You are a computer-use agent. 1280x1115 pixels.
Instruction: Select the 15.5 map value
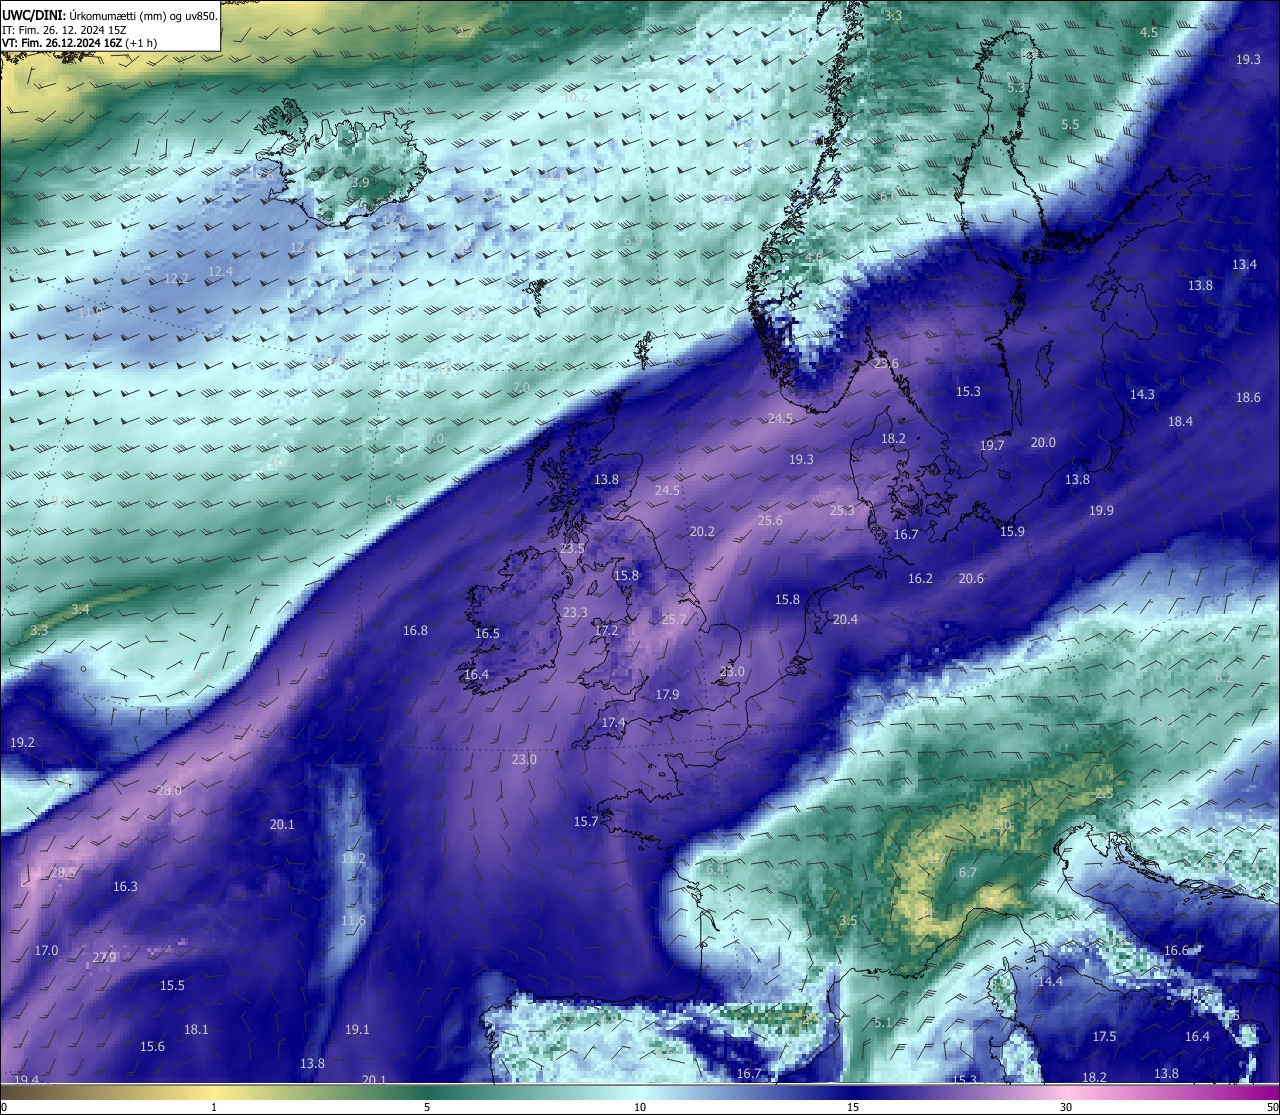172,985
